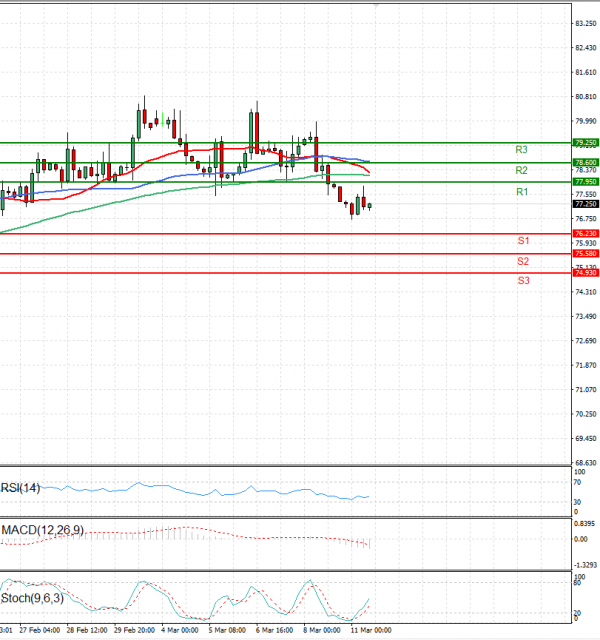
Task: Select the R3 resistance level label
Action: (521, 150)
